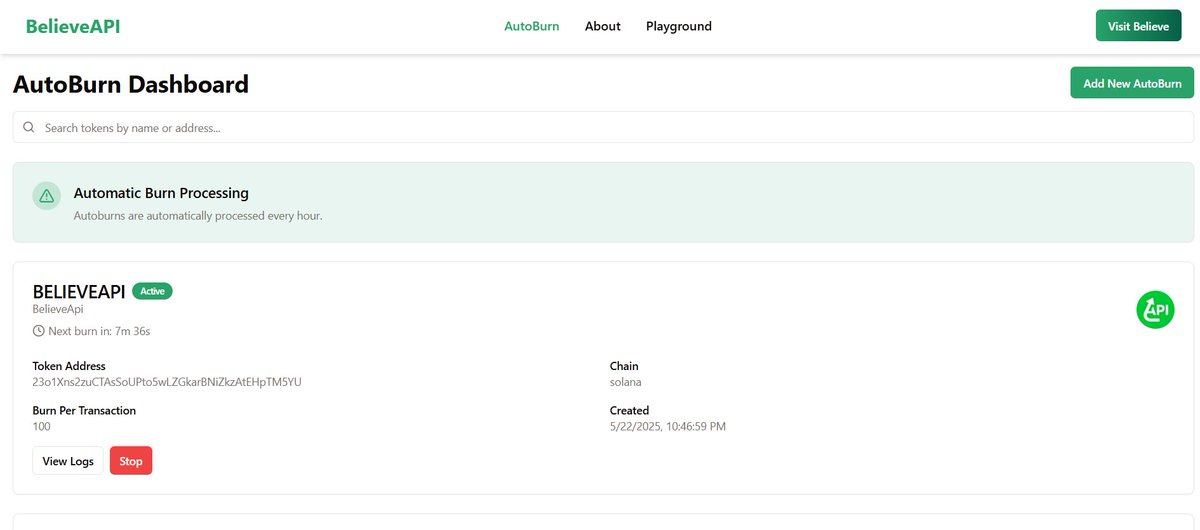Click the Visit Believe button
This screenshot has width=1200, height=530.
click(1138, 26)
